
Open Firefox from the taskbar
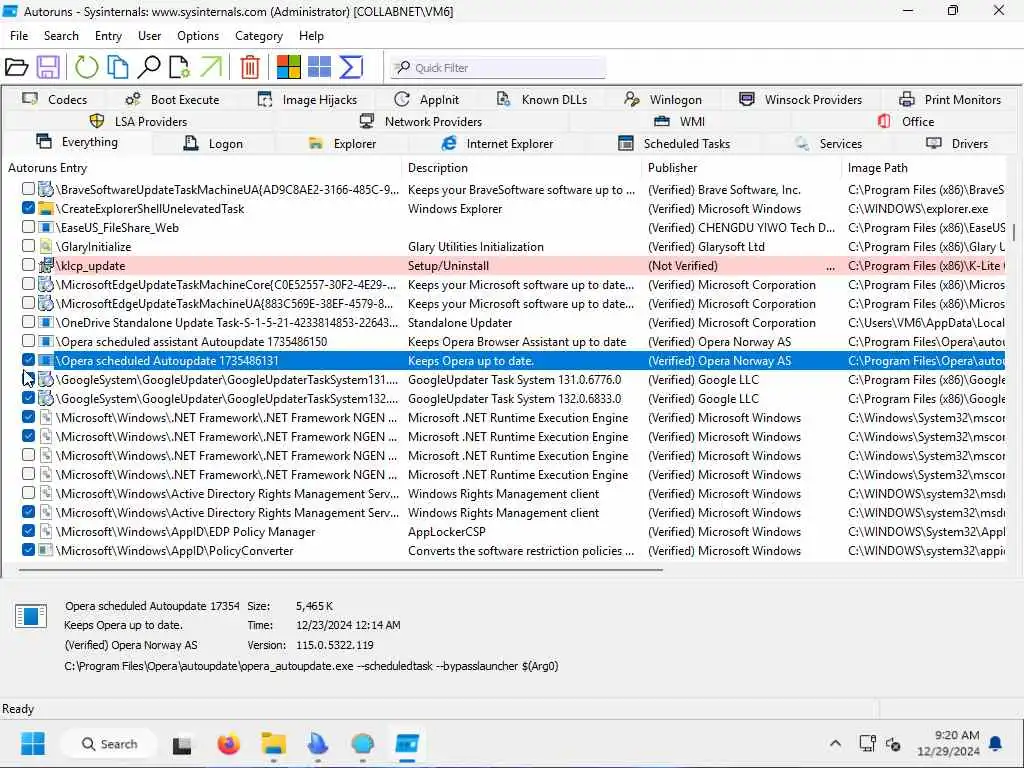tap(229, 744)
